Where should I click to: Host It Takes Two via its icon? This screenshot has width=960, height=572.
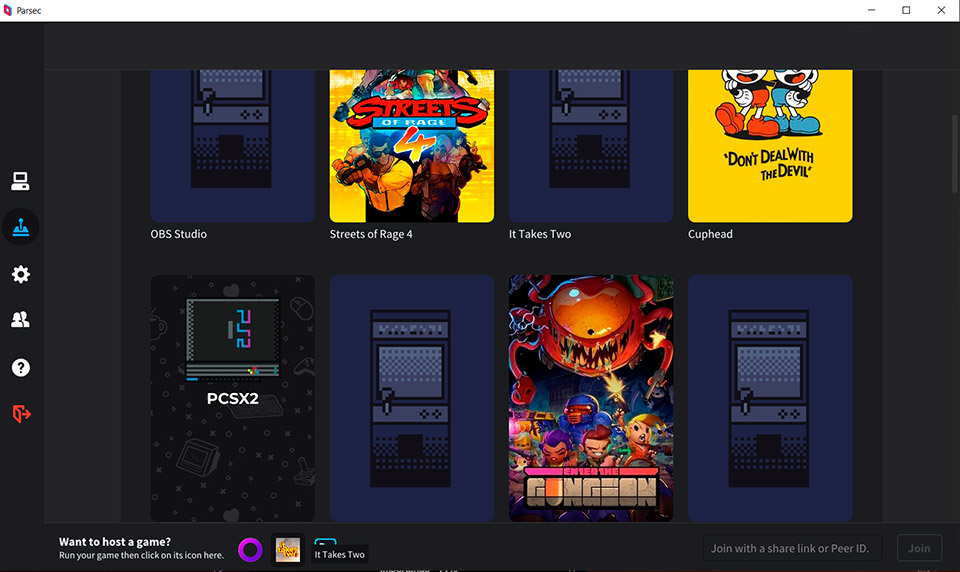pos(288,549)
